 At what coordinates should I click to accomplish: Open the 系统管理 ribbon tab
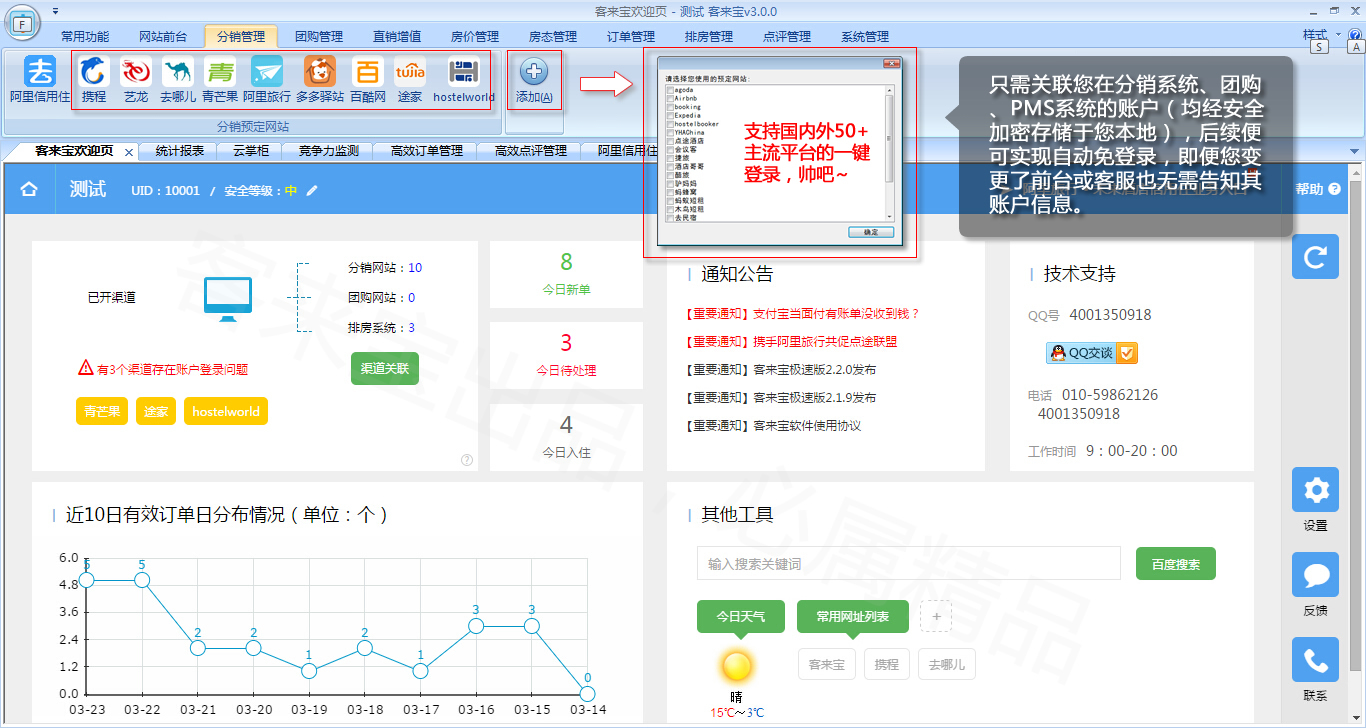pos(865,36)
